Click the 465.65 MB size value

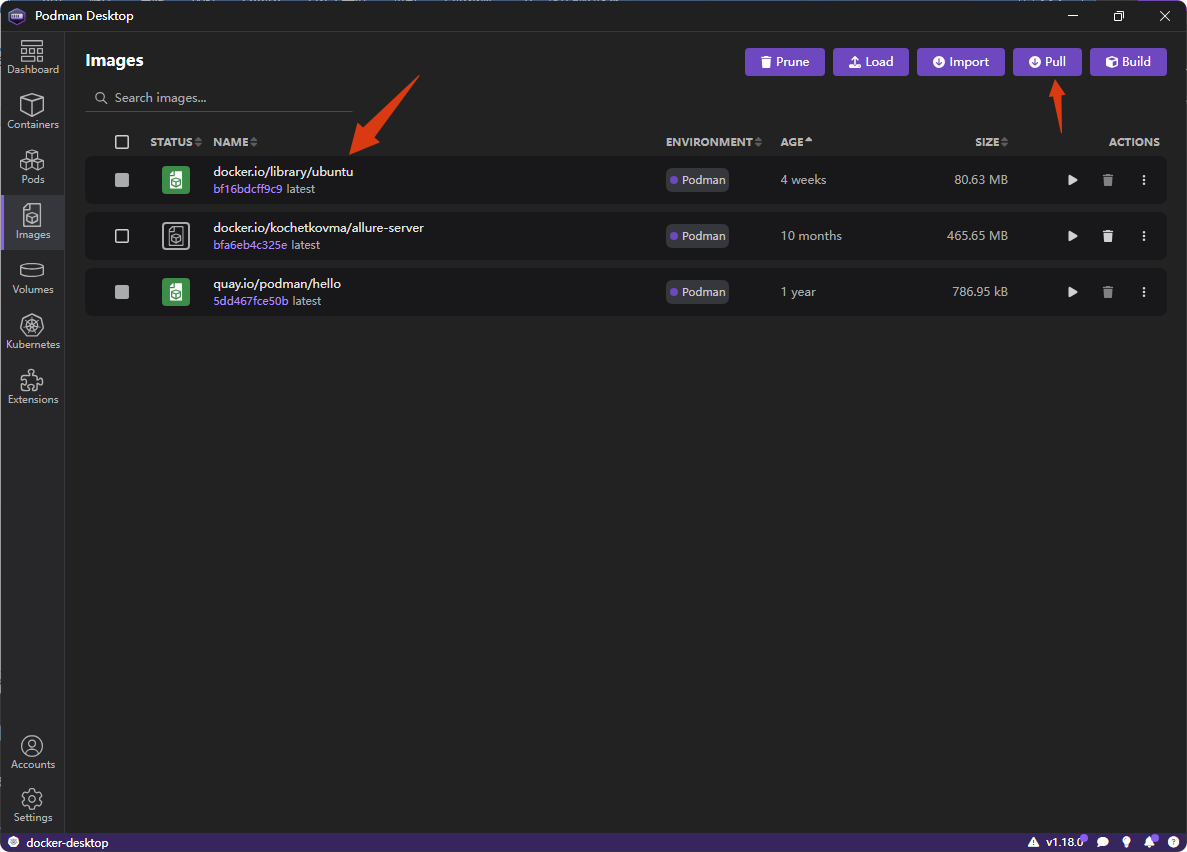point(977,236)
